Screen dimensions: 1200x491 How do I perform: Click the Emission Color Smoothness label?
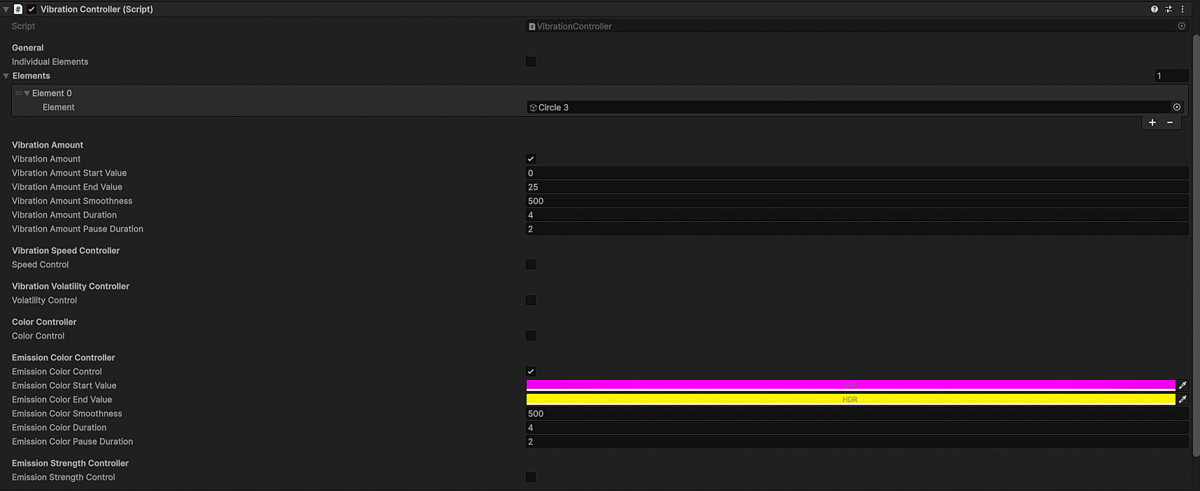[67, 413]
